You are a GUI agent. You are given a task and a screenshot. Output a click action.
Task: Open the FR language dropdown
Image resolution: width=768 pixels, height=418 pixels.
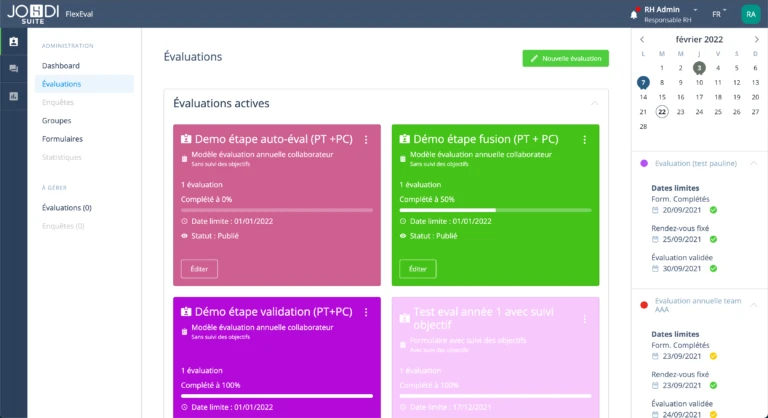coord(718,15)
